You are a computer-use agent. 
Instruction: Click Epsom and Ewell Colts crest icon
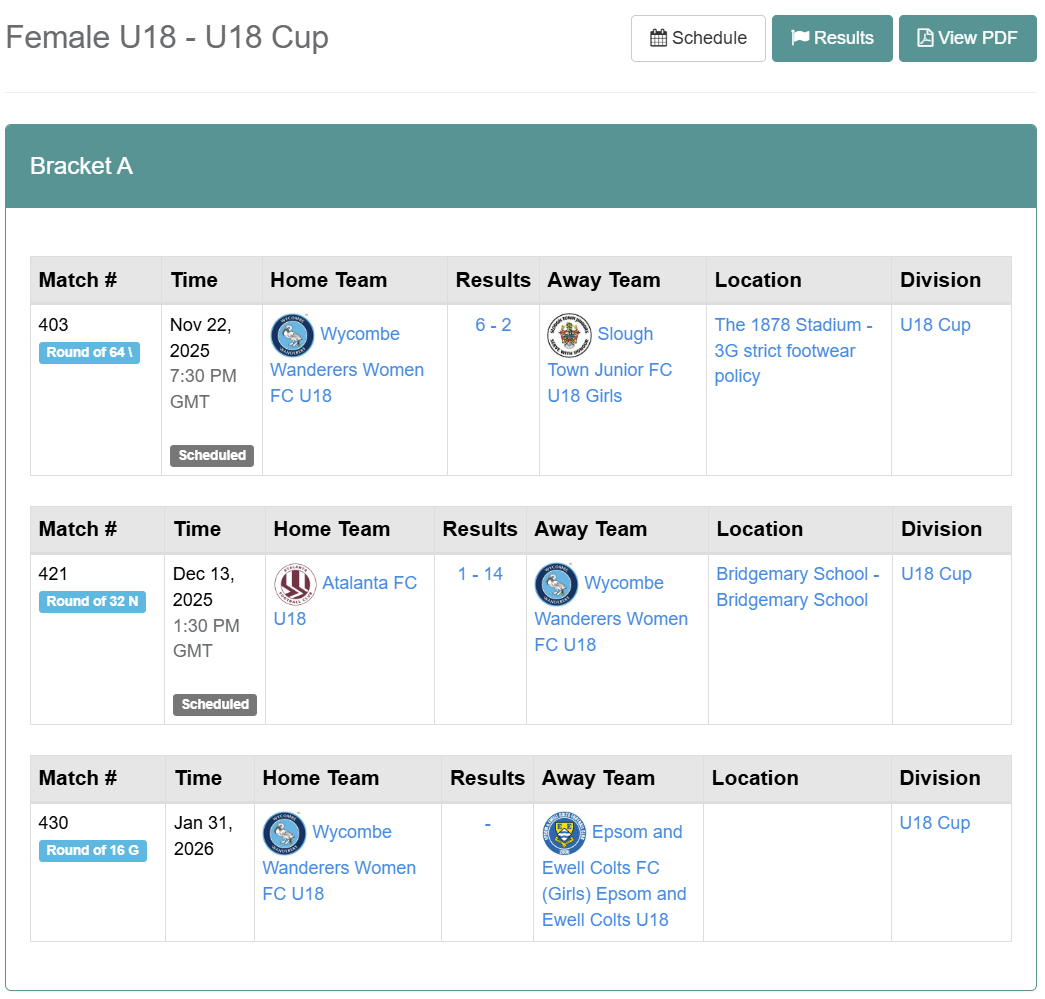coord(564,833)
